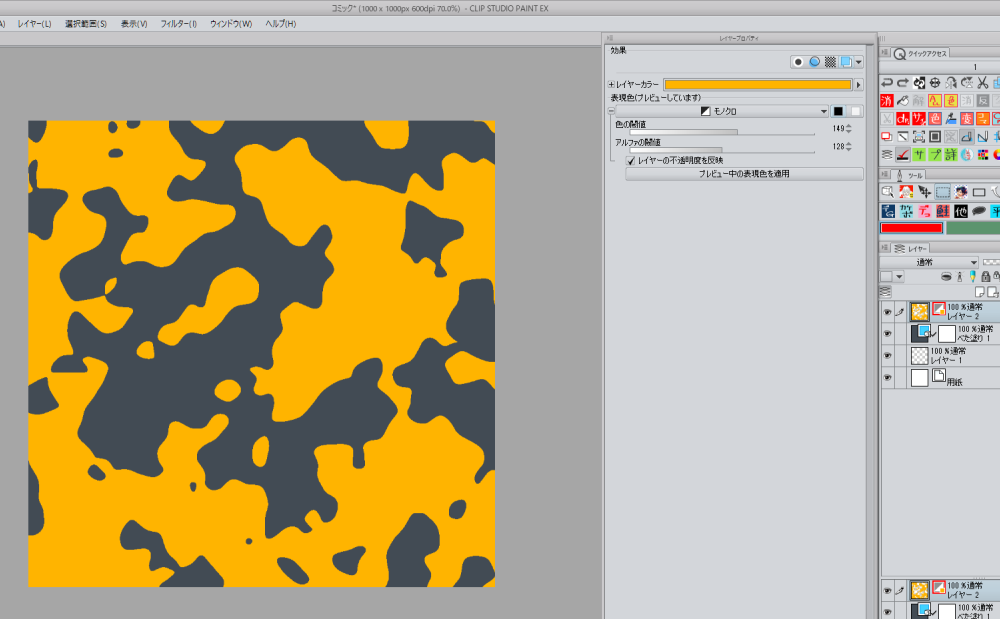1000x619 pixels.
Task: Open the ヘルプ(H) menu
Action: [x=281, y=24]
